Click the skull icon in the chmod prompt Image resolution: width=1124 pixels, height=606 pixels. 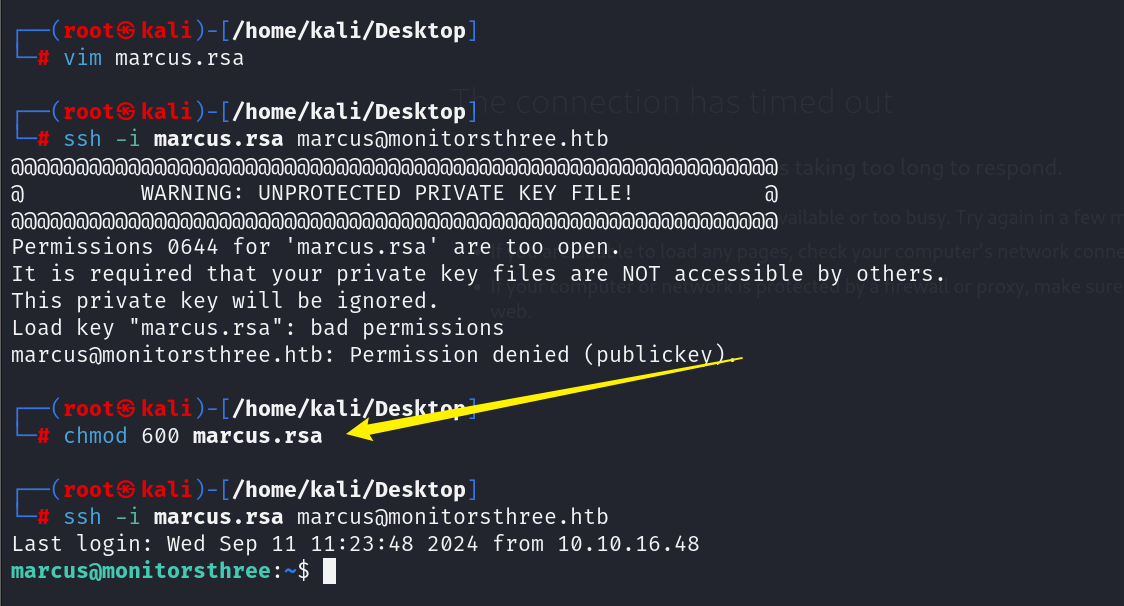pos(126,409)
